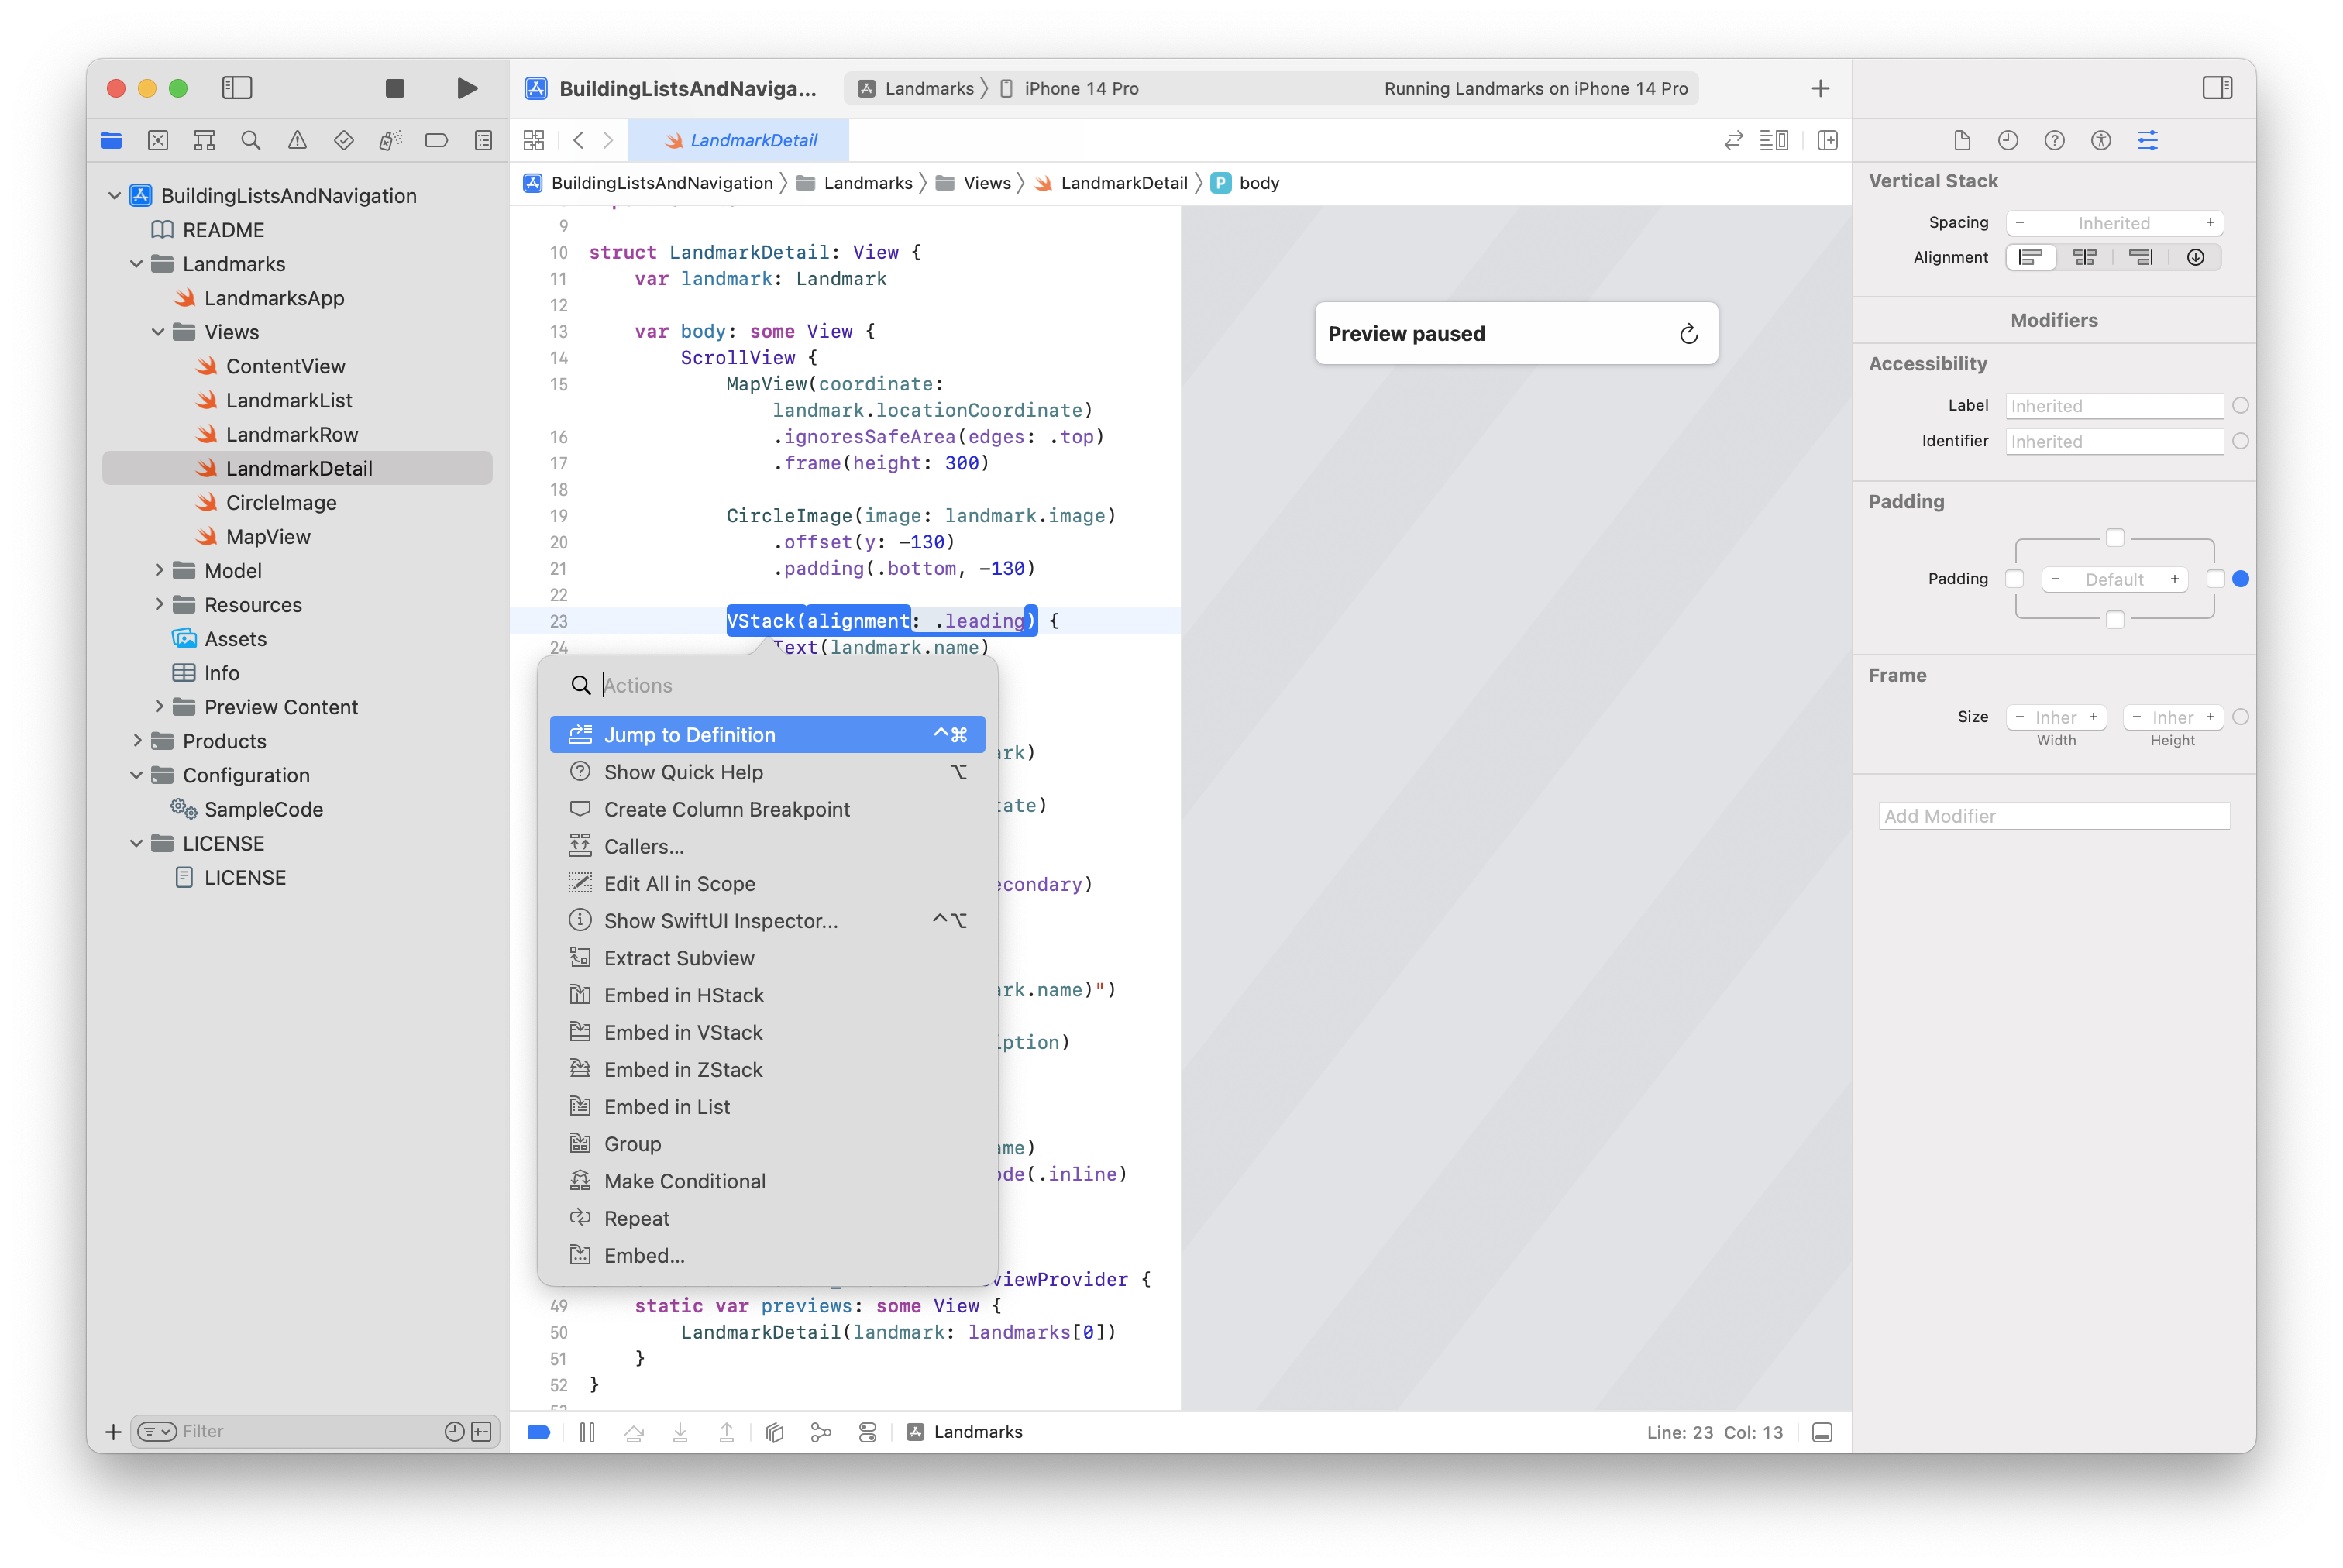Resume the paused preview
The height and width of the screenshot is (1568, 2343).
click(1688, 334)
